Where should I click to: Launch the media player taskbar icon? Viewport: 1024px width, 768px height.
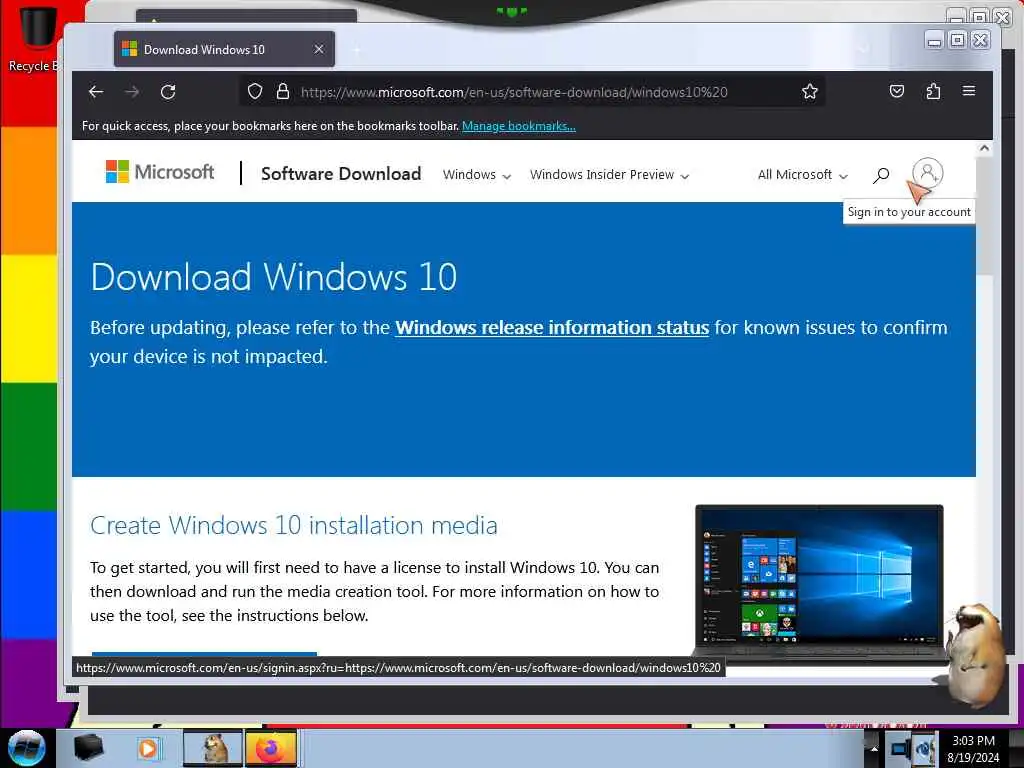click(x=148, y=748)
